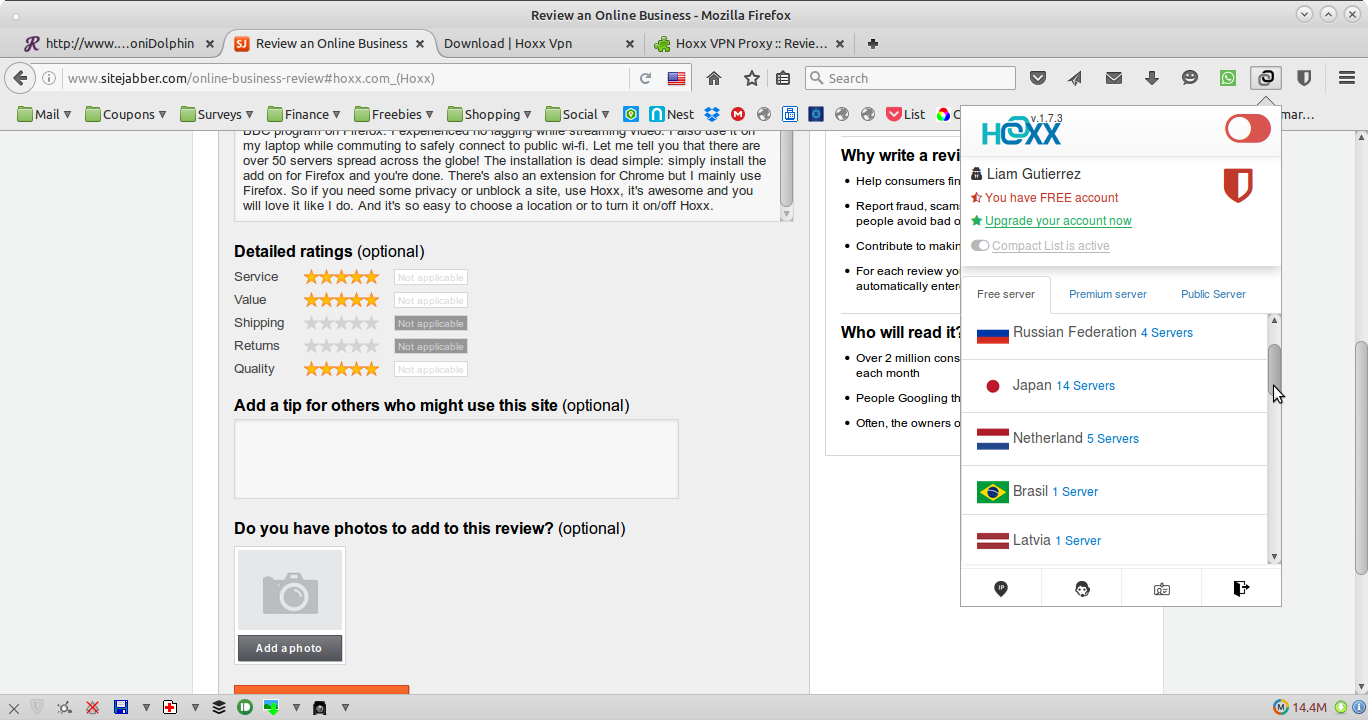1368x720 pixels.
Task: Open the WhatsApp toolbar icon
Action: tap(1228, 78)
